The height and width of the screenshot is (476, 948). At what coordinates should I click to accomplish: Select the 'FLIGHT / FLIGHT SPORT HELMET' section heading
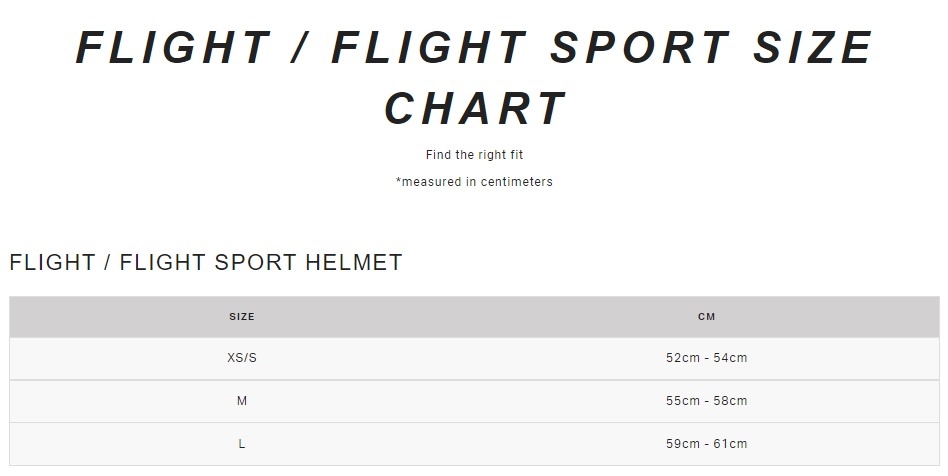click(x=206, y=263)
